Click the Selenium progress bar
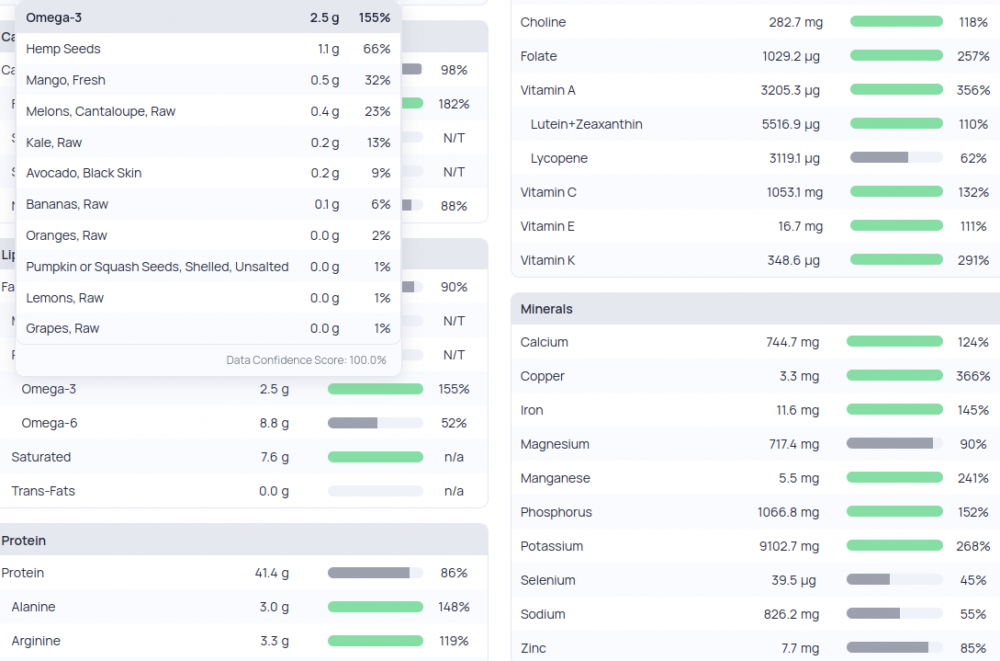Viewport: 1000px width, 661px height. coord(894,580)
